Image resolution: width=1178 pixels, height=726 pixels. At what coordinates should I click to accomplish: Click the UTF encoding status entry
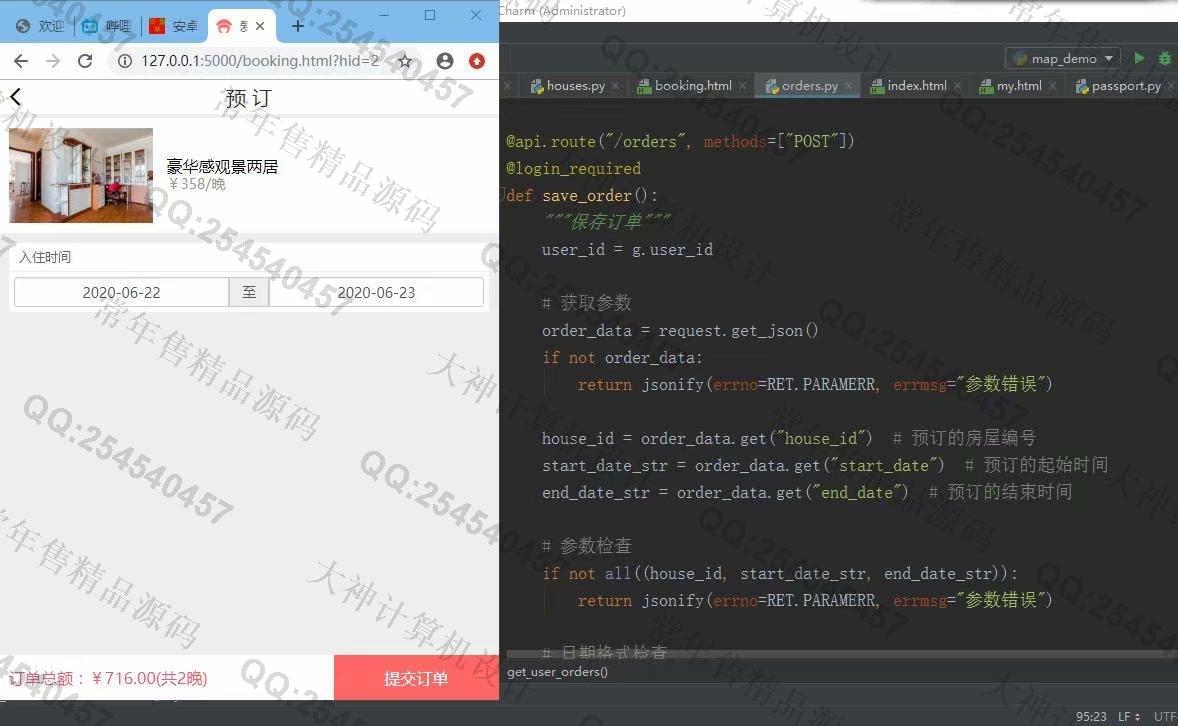click(x=1165, y=716)
